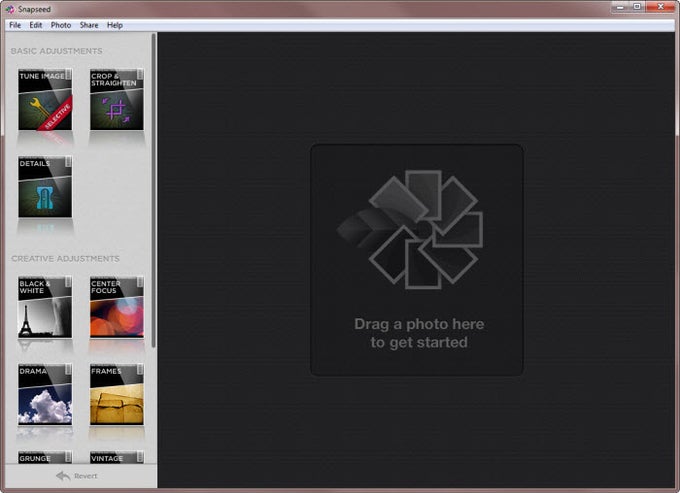Open the Center Focus filter tile
This screenshot has height=493, width=680.
click(x=117, y=307)
